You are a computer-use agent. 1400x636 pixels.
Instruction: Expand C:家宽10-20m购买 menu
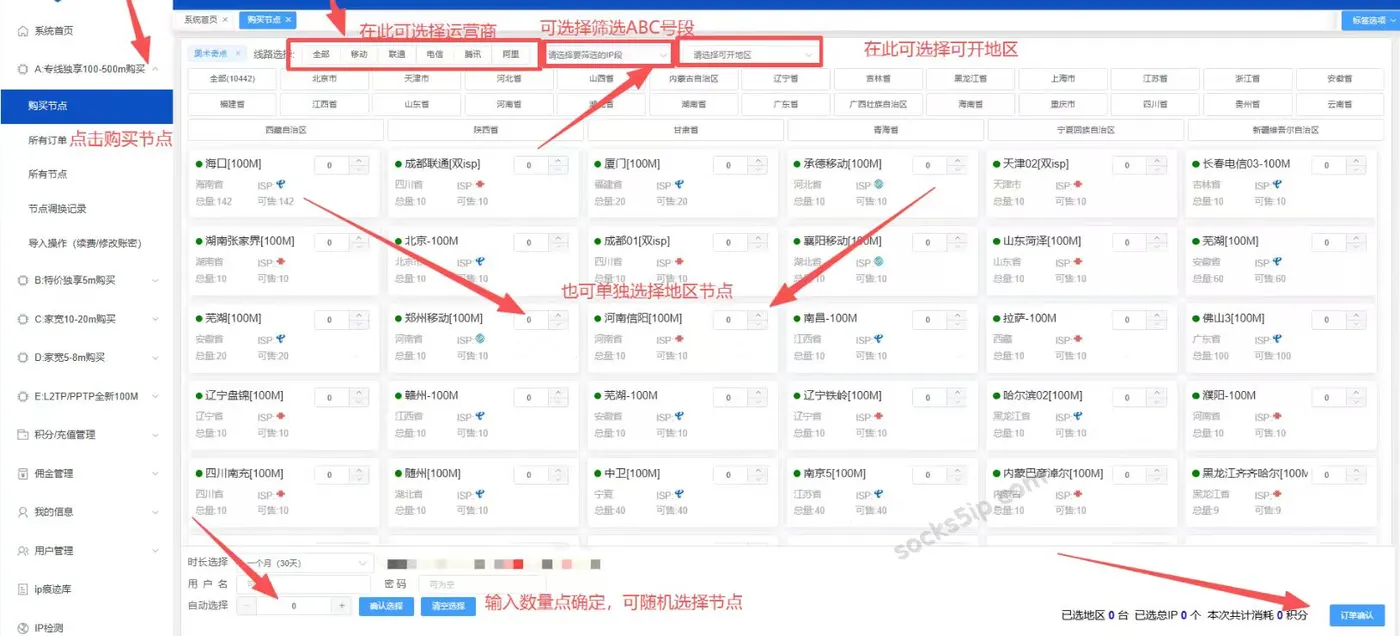[155, 319]
